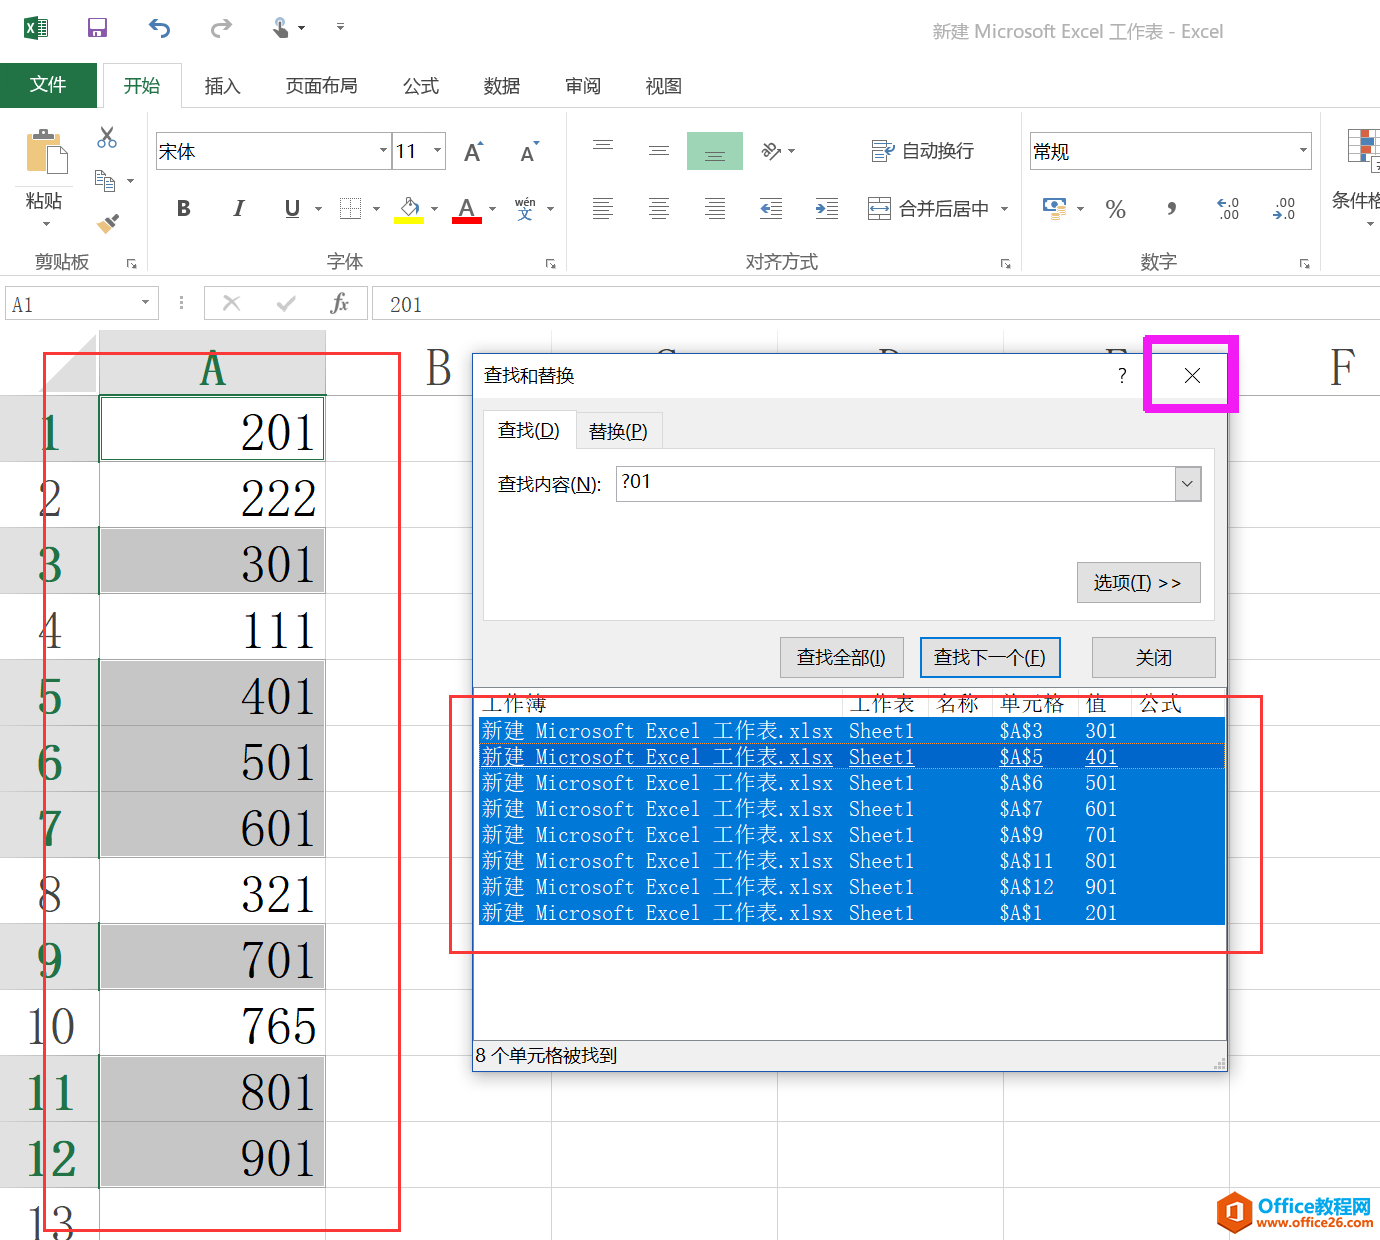Click Merge and Center 合并后居中

pos(928,209)
